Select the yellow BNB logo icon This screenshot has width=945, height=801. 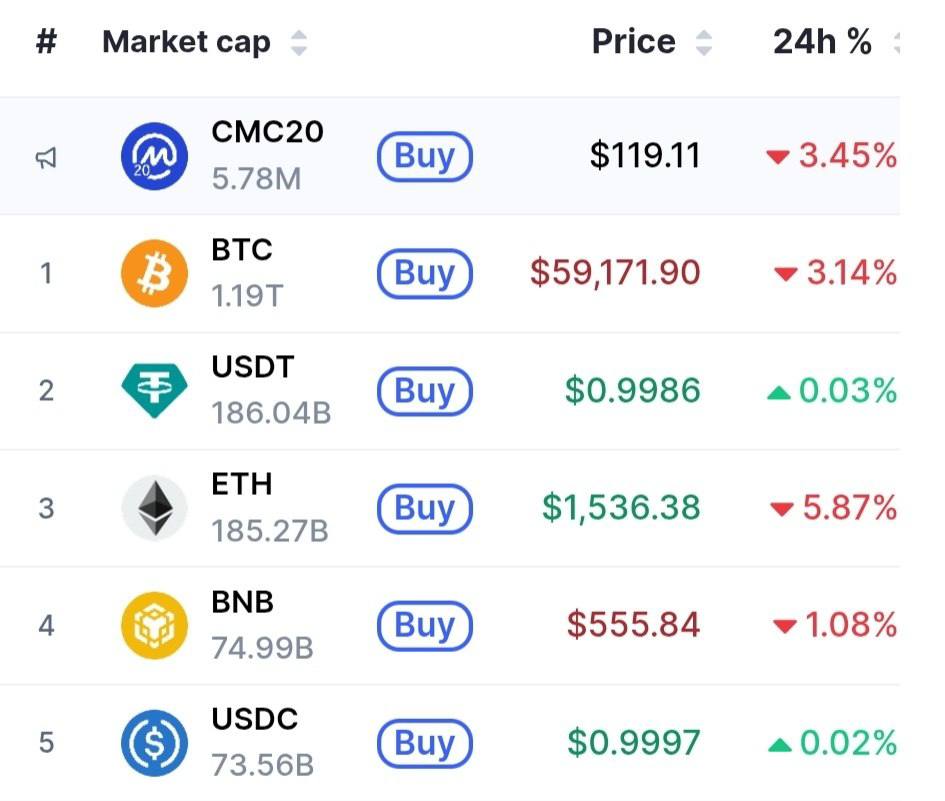point(154,625)
